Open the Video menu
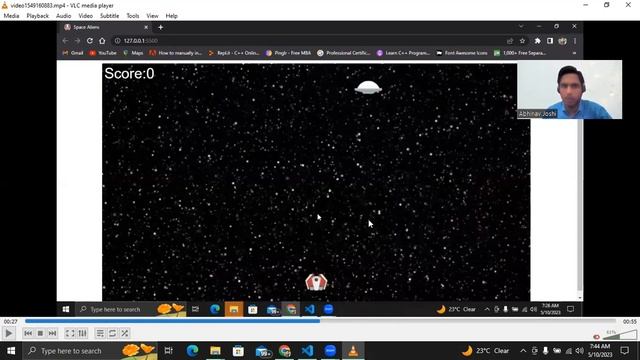 [x=85, y=16]
